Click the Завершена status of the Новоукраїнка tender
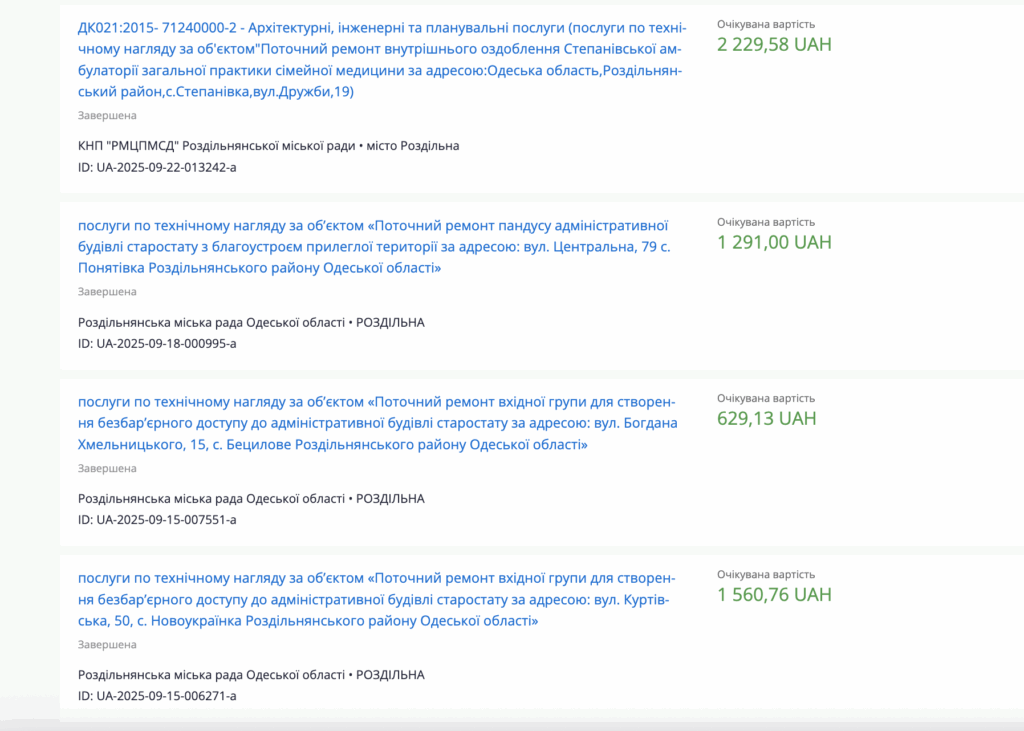Image resolution: width=1024 pixels, height=731 pixels. [x=107, y=645]
